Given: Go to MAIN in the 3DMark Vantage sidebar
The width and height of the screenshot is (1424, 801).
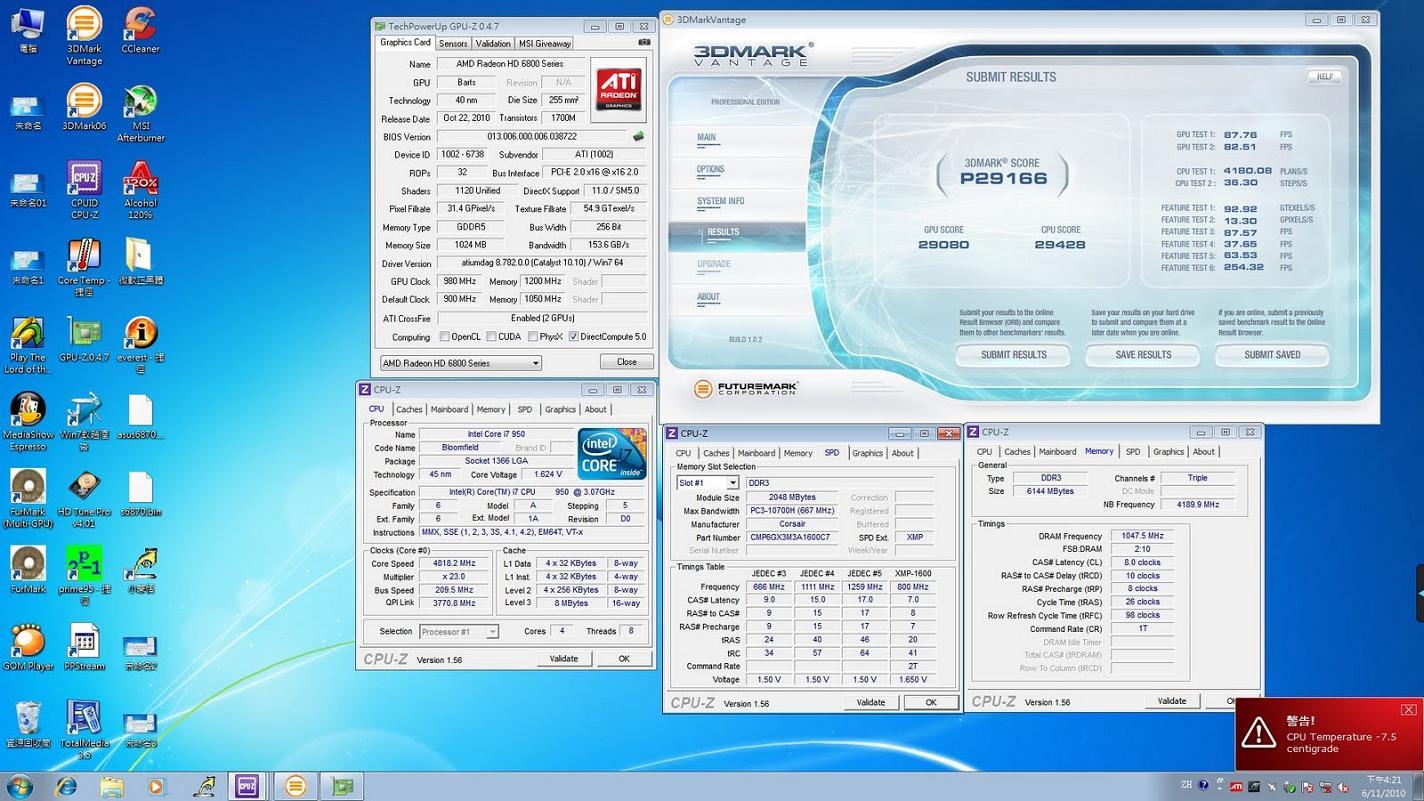Looking at the screenshot, I should pos(707,138).
